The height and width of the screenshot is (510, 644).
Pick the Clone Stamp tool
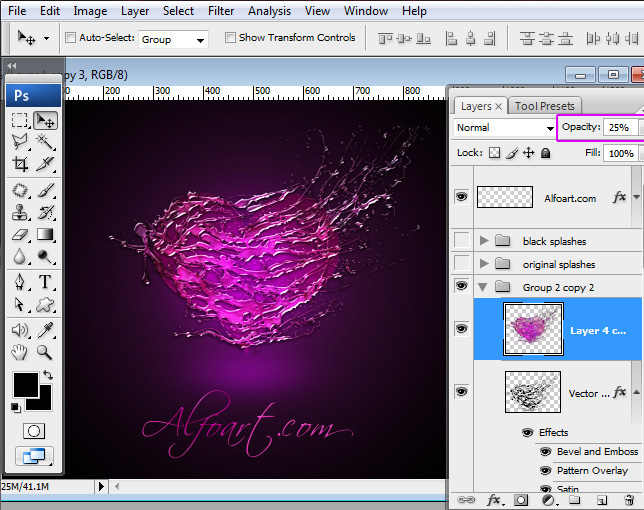pyautogui.click(x=20, y=212)
